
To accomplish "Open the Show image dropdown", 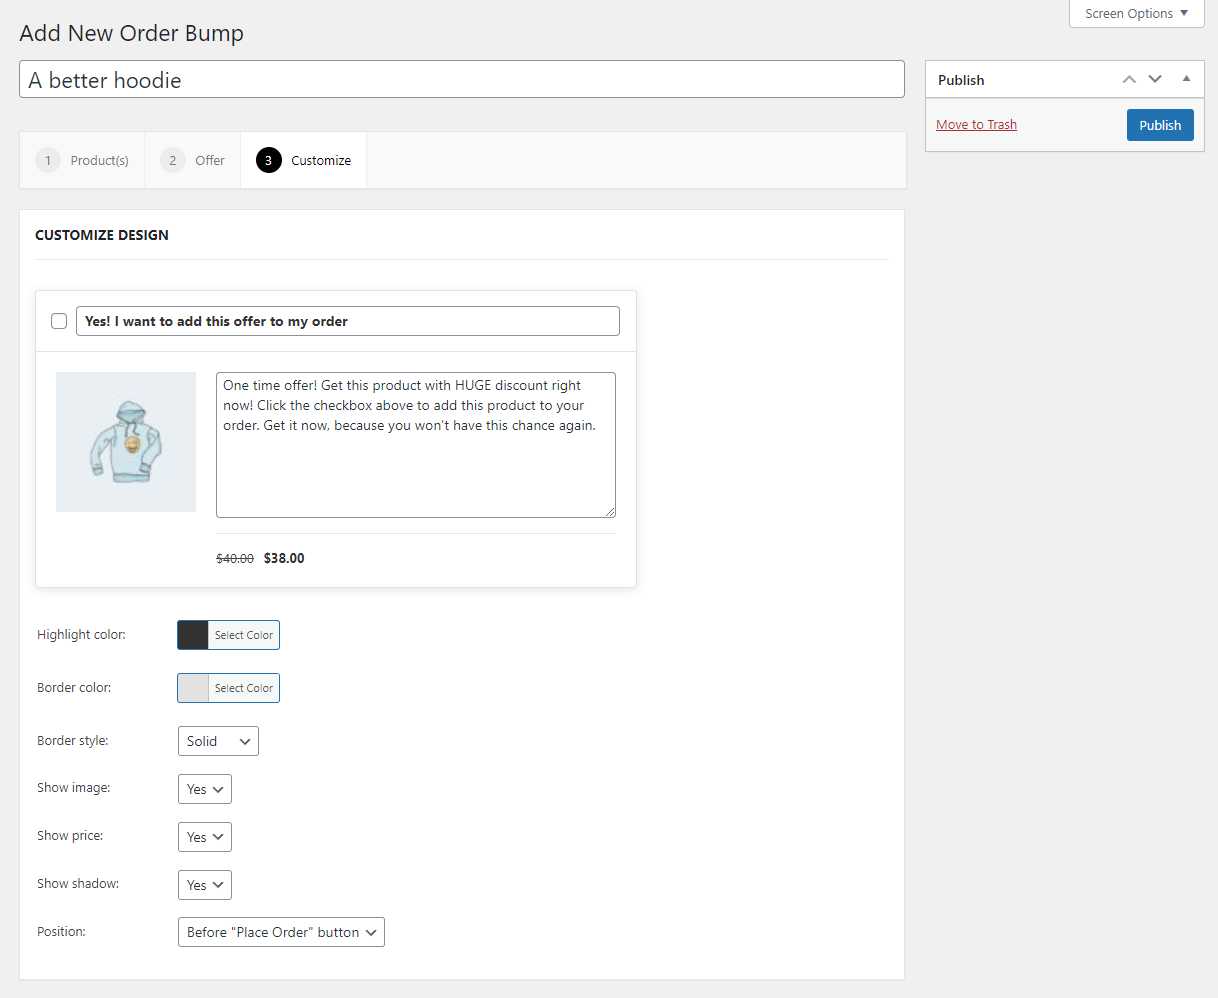I will click(205, 789).
